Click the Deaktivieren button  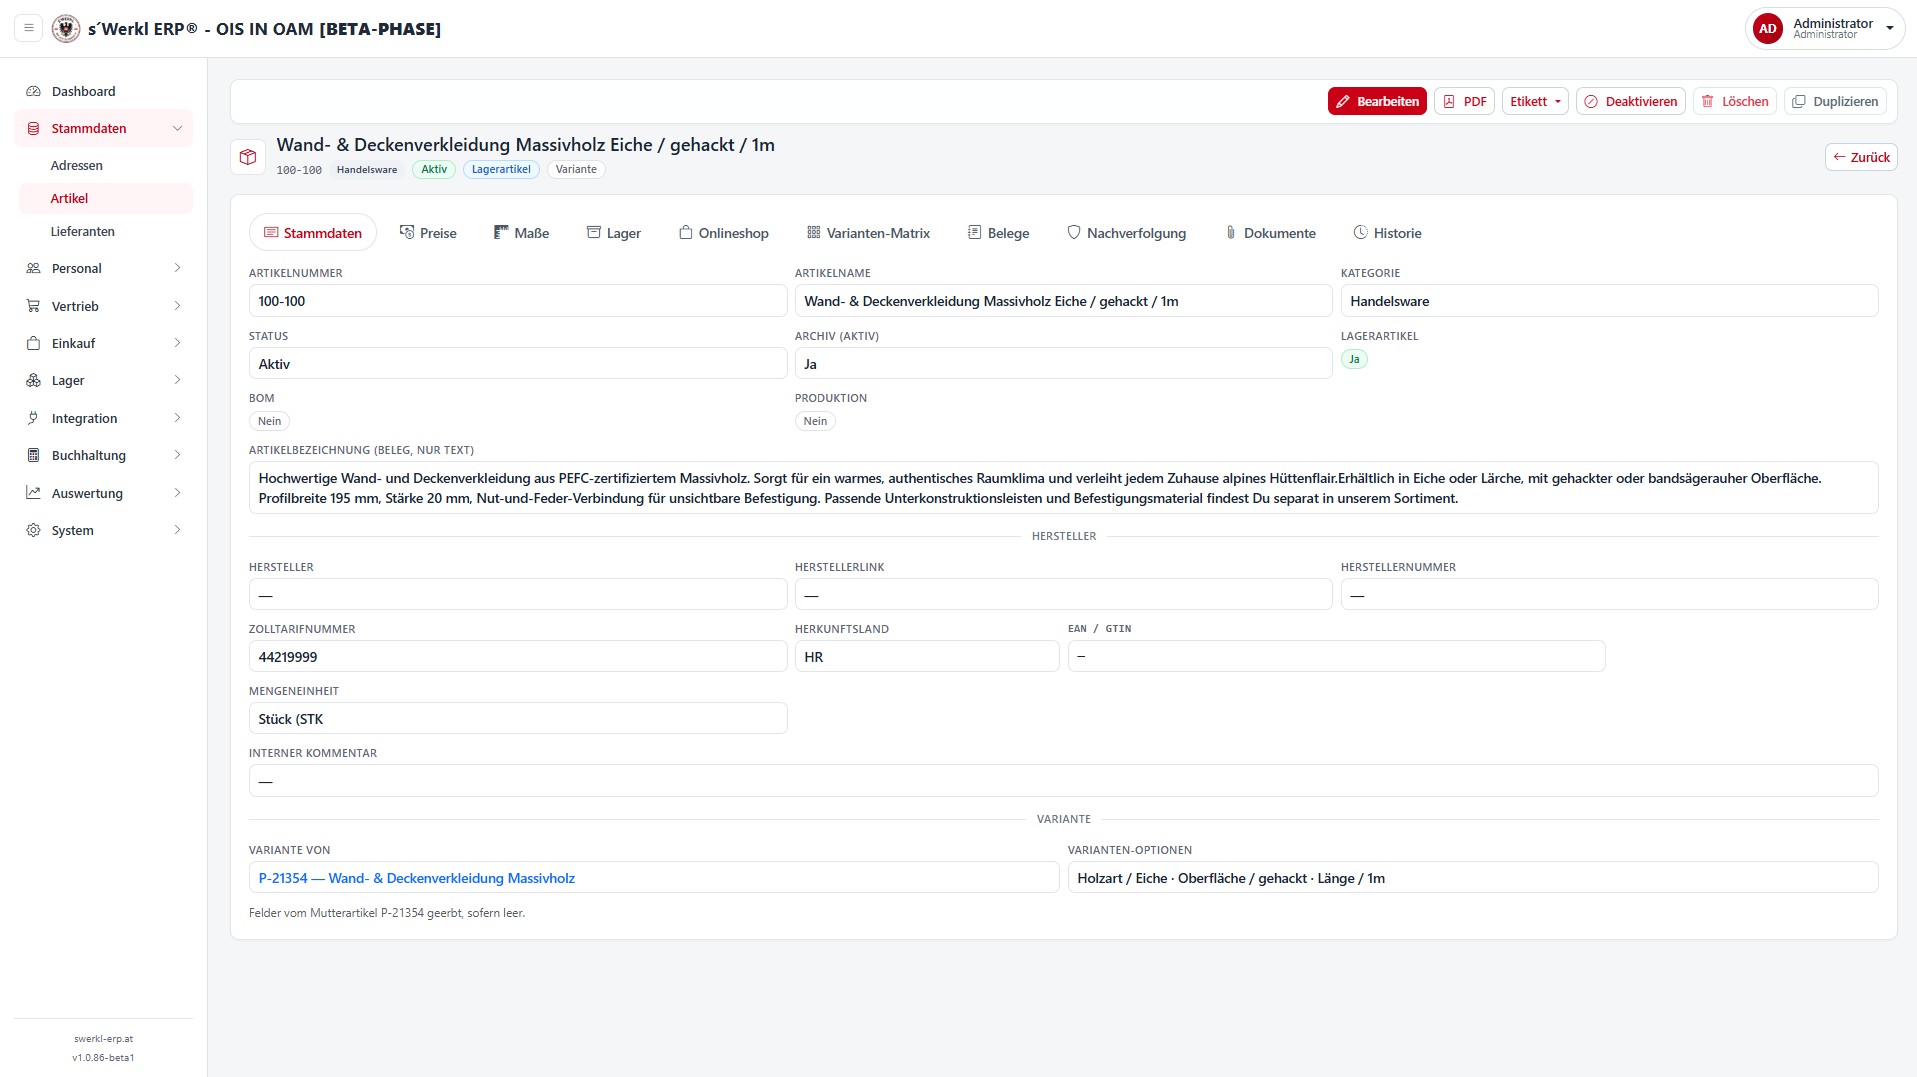(x=1631, y=101)
